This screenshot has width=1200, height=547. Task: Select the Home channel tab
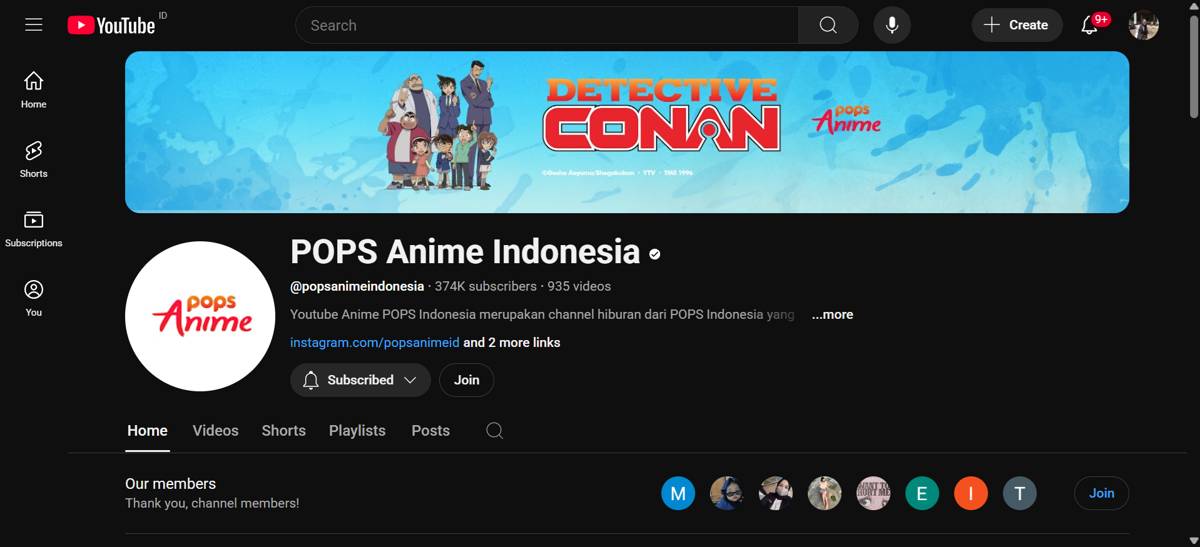147,431
